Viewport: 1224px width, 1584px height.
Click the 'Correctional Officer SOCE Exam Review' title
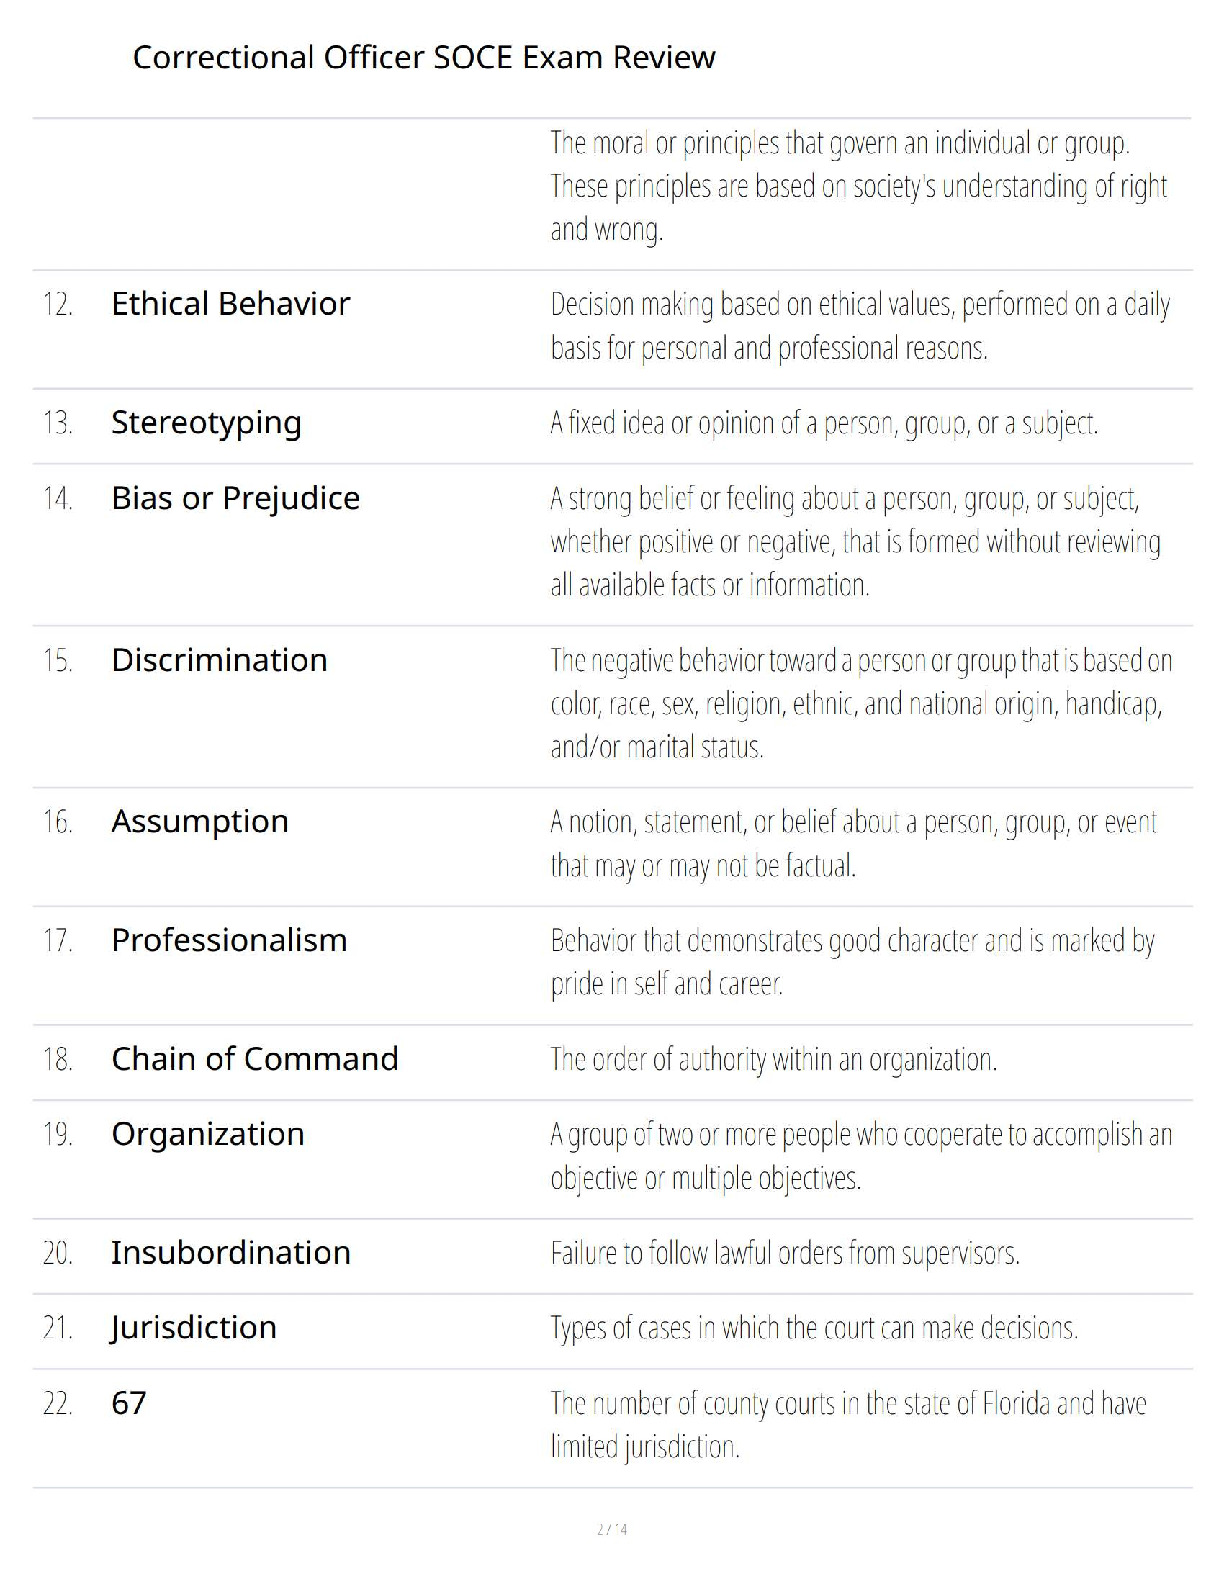tap(424, 57)
